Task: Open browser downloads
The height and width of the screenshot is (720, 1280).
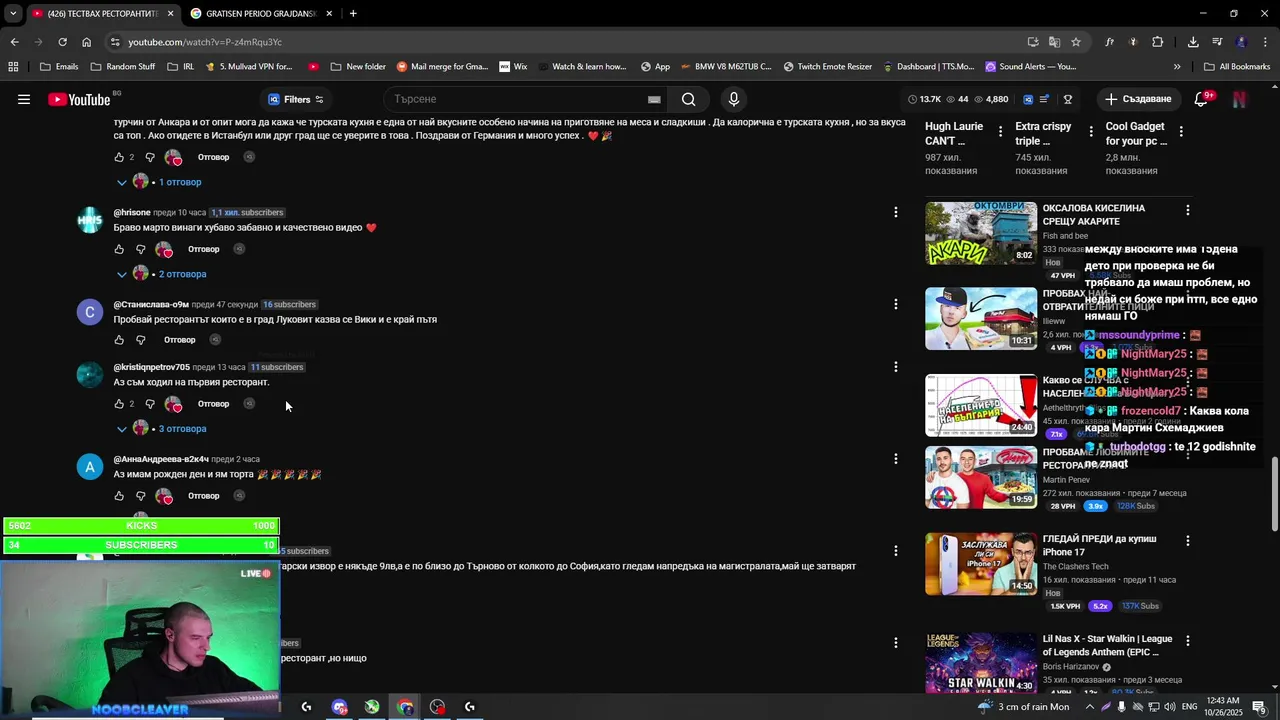Action: point(1193,42)
